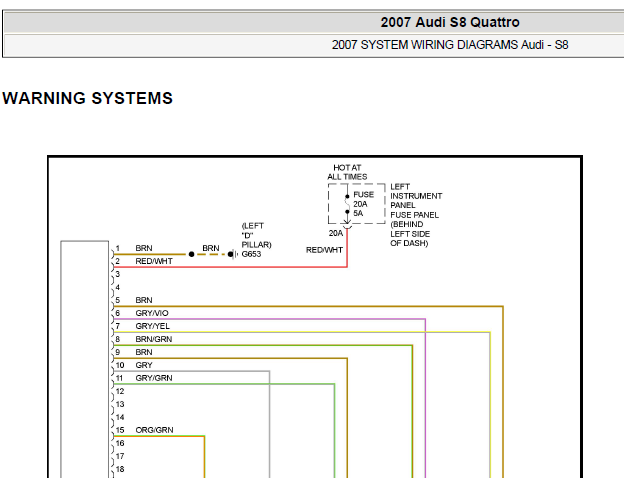Click the (LEFT "D" PILLAR) location label
The width and height of the screenshot is (624, 478).
[x=256, y=235]
